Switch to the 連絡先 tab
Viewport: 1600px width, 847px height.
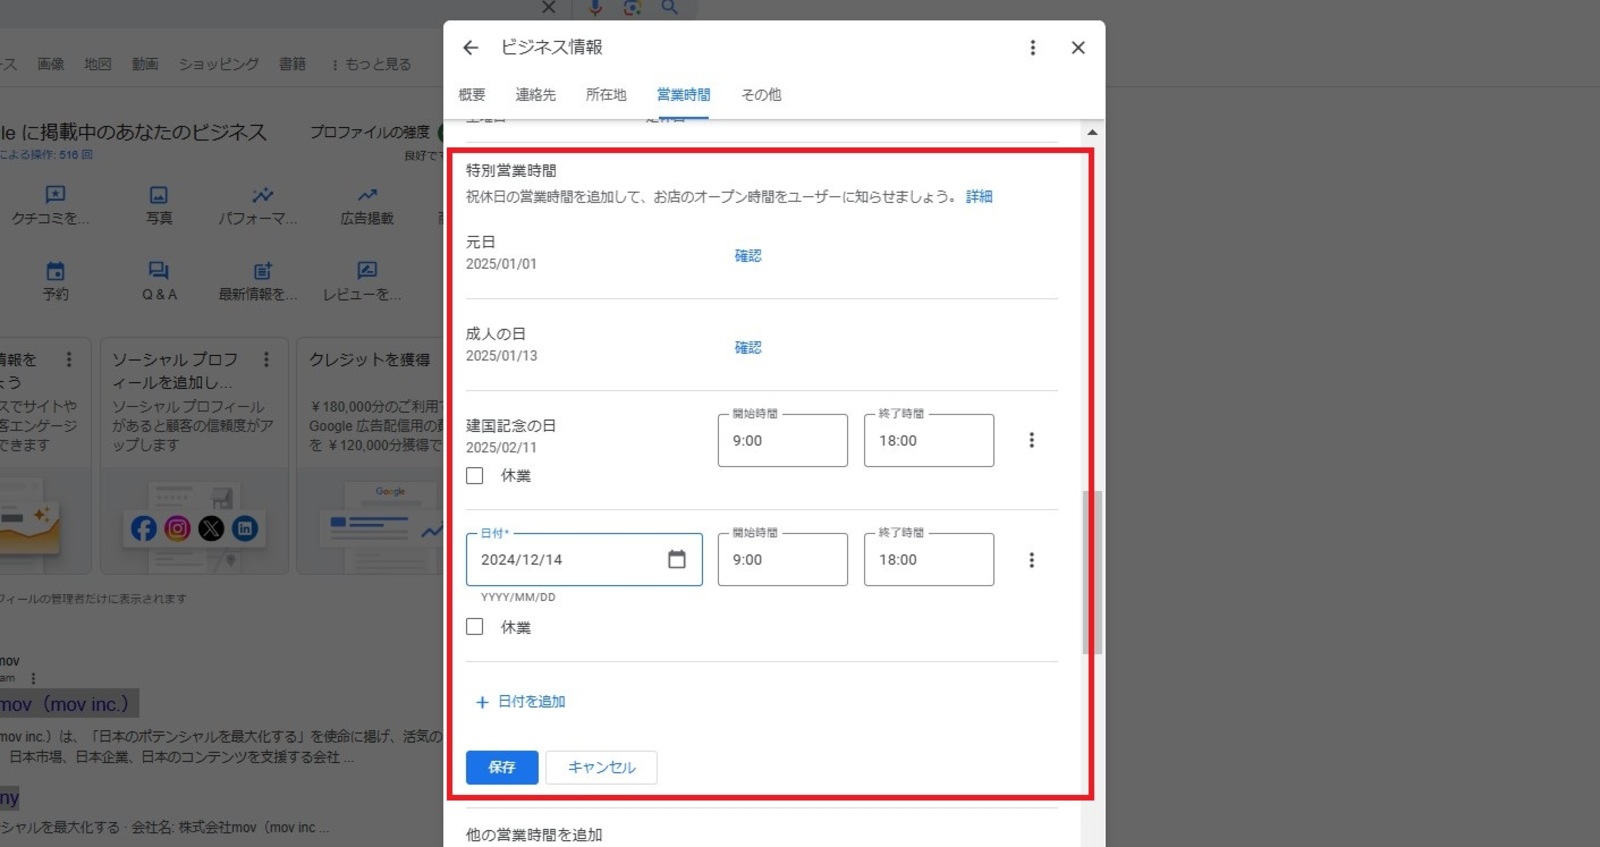click(535, 95)
